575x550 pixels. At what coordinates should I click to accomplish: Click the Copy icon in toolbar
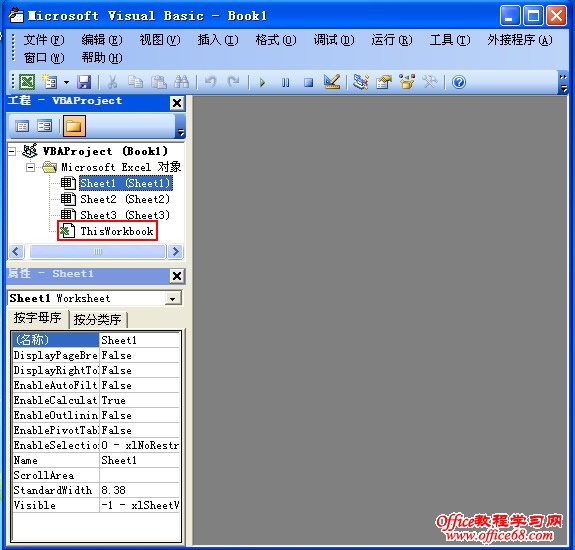[x=135, y=82]
